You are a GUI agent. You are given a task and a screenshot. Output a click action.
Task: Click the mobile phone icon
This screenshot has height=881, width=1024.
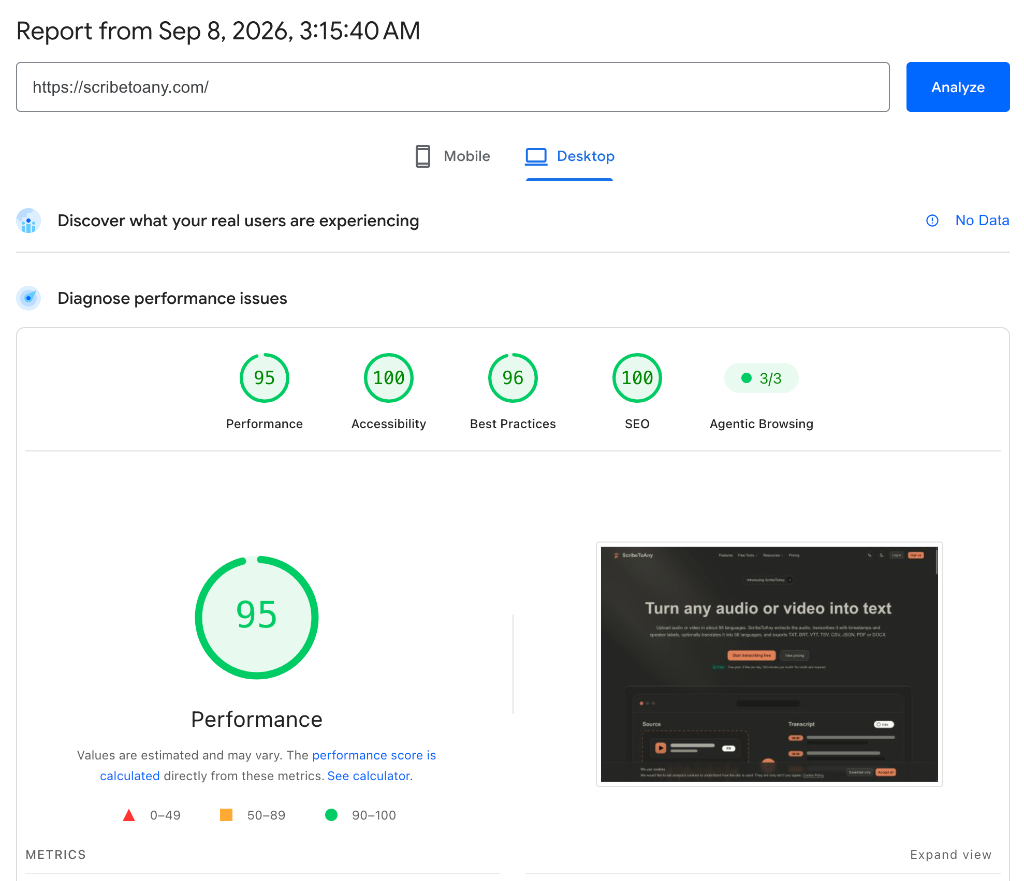pos(423,156)
